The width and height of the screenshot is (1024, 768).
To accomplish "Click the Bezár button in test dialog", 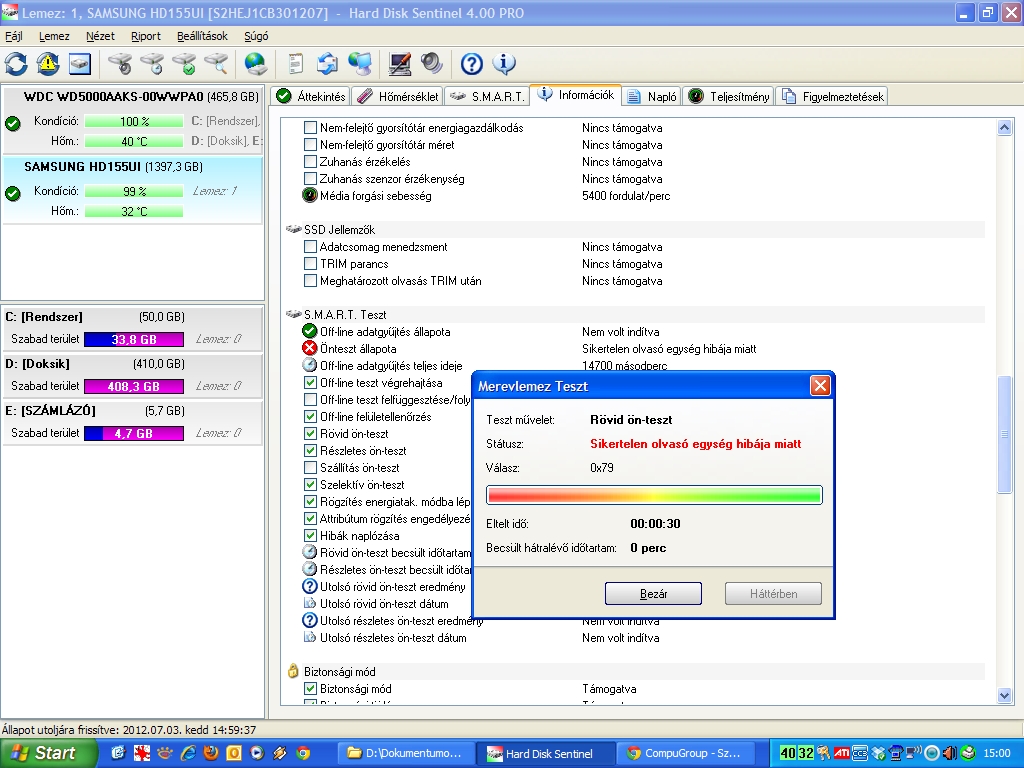I will tap(653, 594).
